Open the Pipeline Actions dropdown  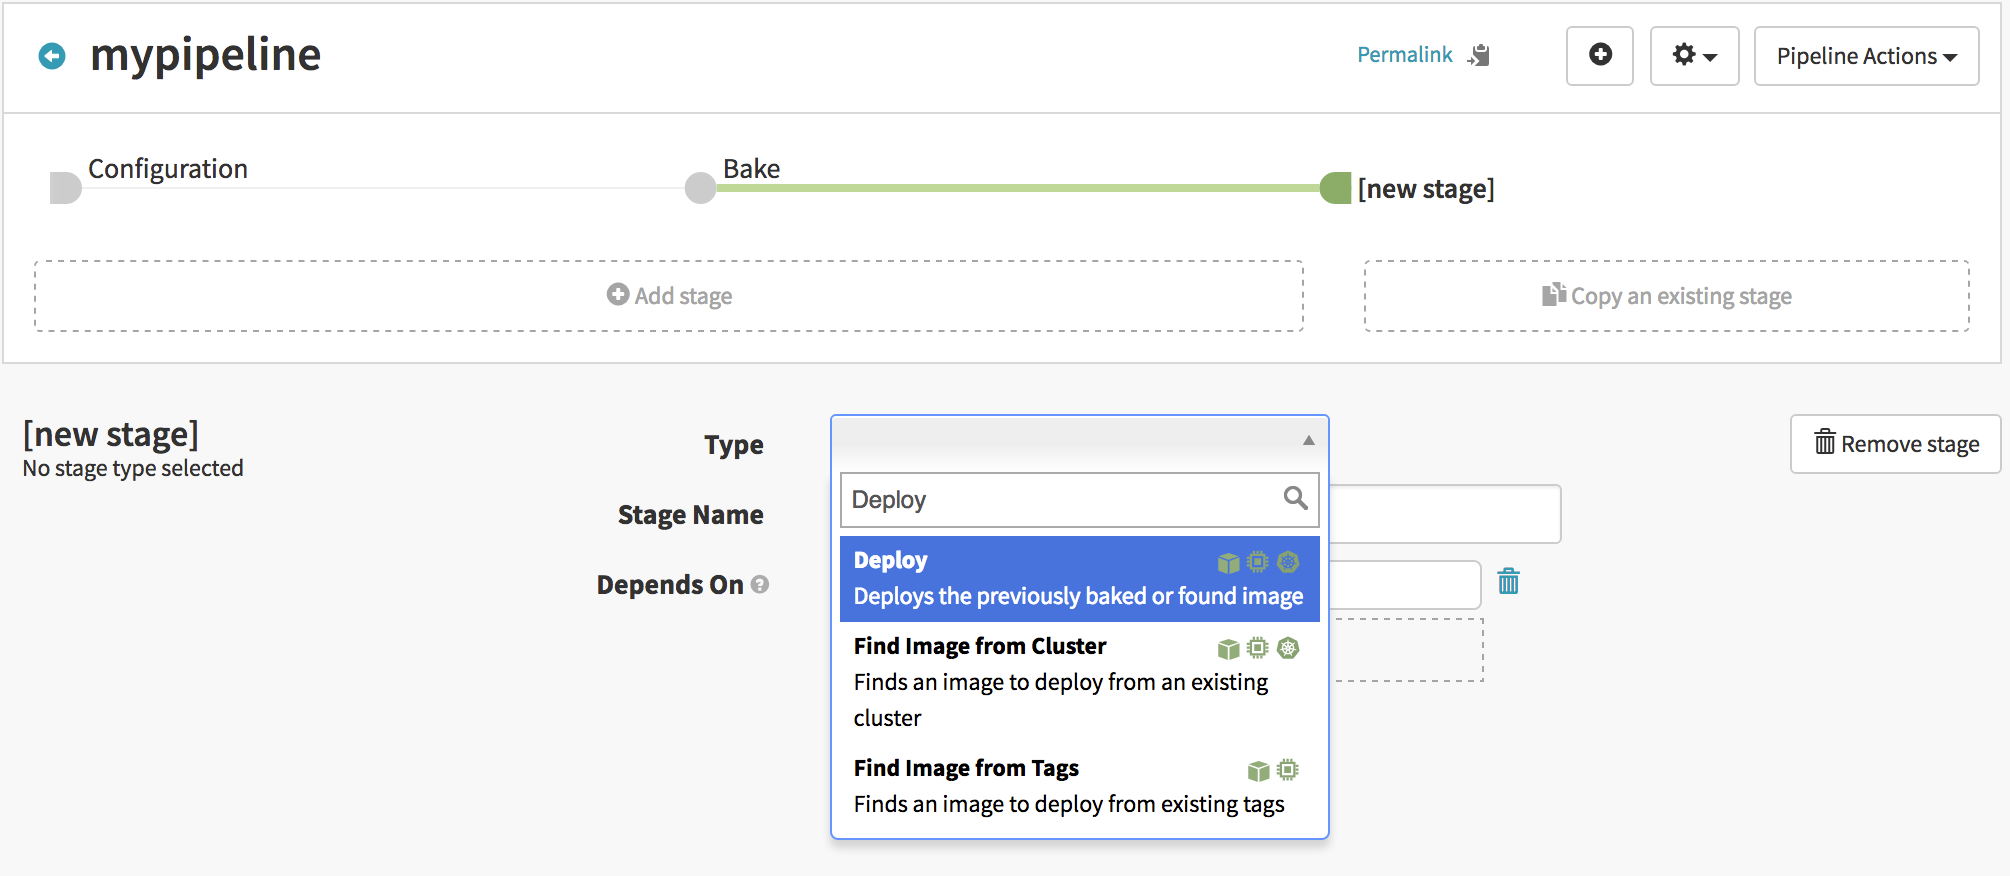click(1866, 56)
